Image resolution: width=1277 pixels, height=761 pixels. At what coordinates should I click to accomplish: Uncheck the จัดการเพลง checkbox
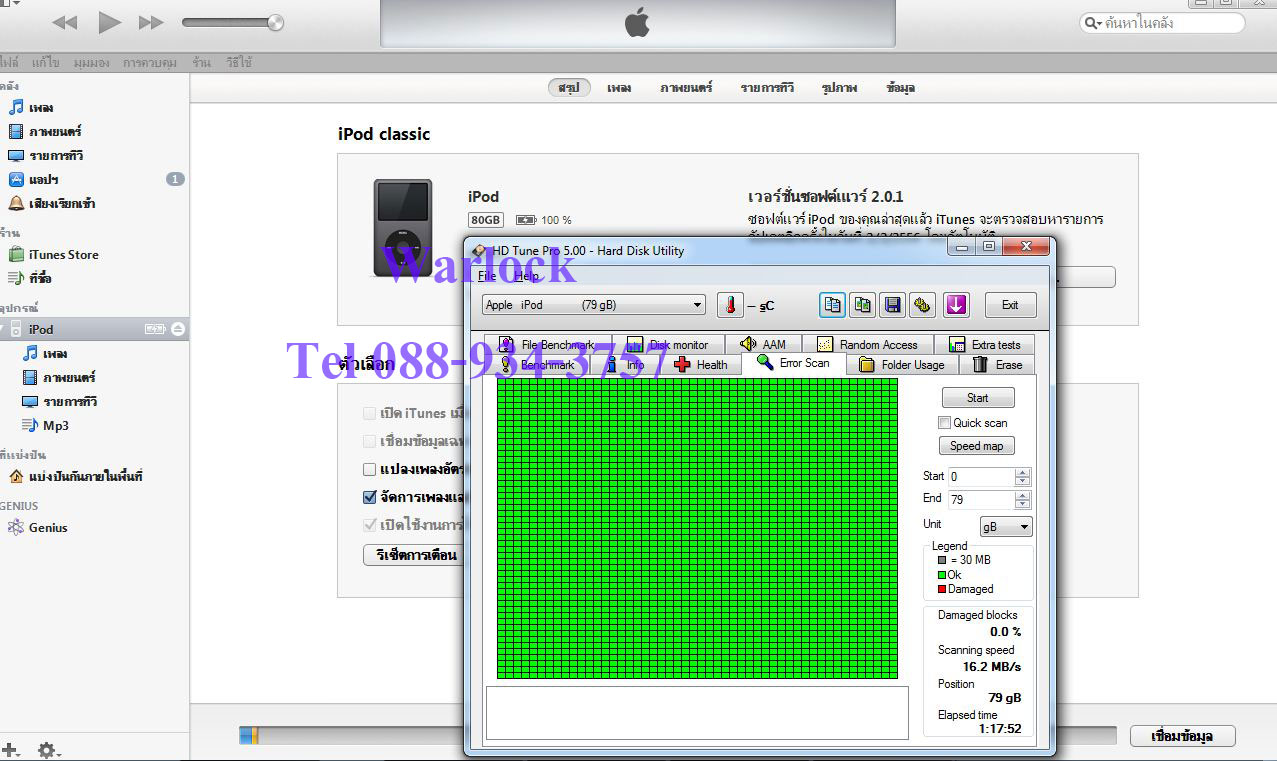coord(370,497)
